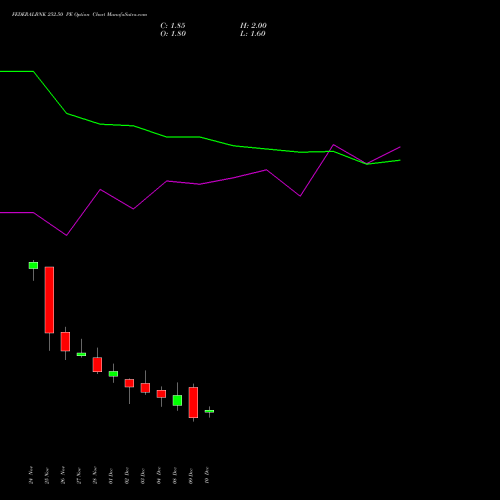Image resolution: width=500 pixels, height=500 pixels.
Task: Click the 25 Nov date label
Action: point(47,475)
